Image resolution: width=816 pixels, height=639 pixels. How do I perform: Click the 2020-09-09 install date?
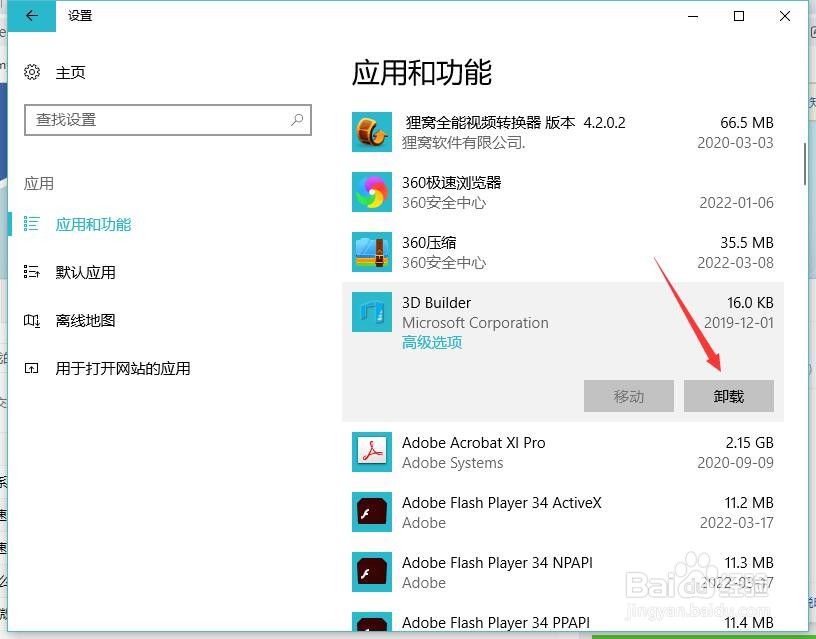point(735,462)
